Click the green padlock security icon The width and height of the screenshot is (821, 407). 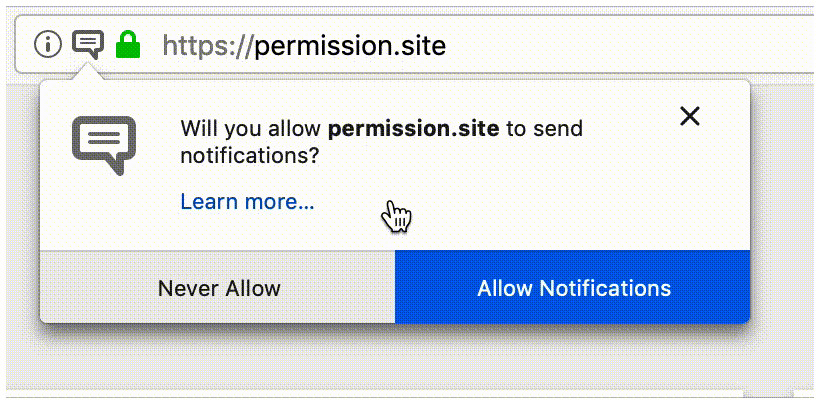pyautogui.click(x=127, y=44)
